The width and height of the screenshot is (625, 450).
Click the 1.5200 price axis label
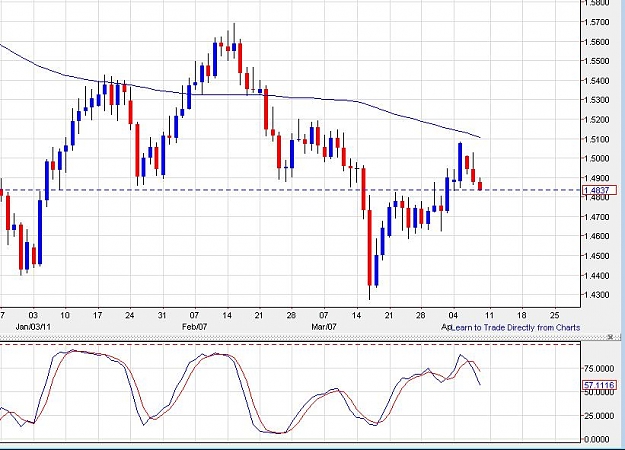point(597,120)
